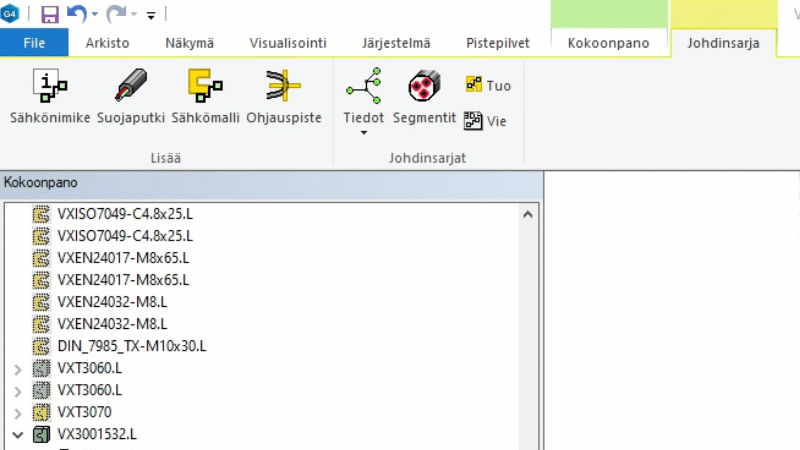Open the undo history dropdown arrow
This screenshot has height=450, width=800.
click(x=94, y=14)
